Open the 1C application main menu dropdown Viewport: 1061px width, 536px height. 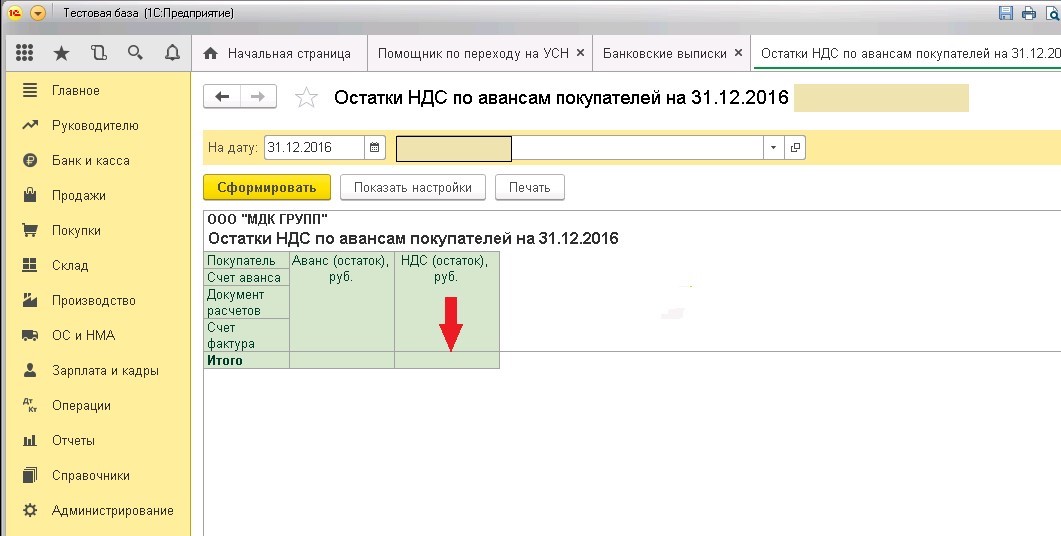pos(38,13)
